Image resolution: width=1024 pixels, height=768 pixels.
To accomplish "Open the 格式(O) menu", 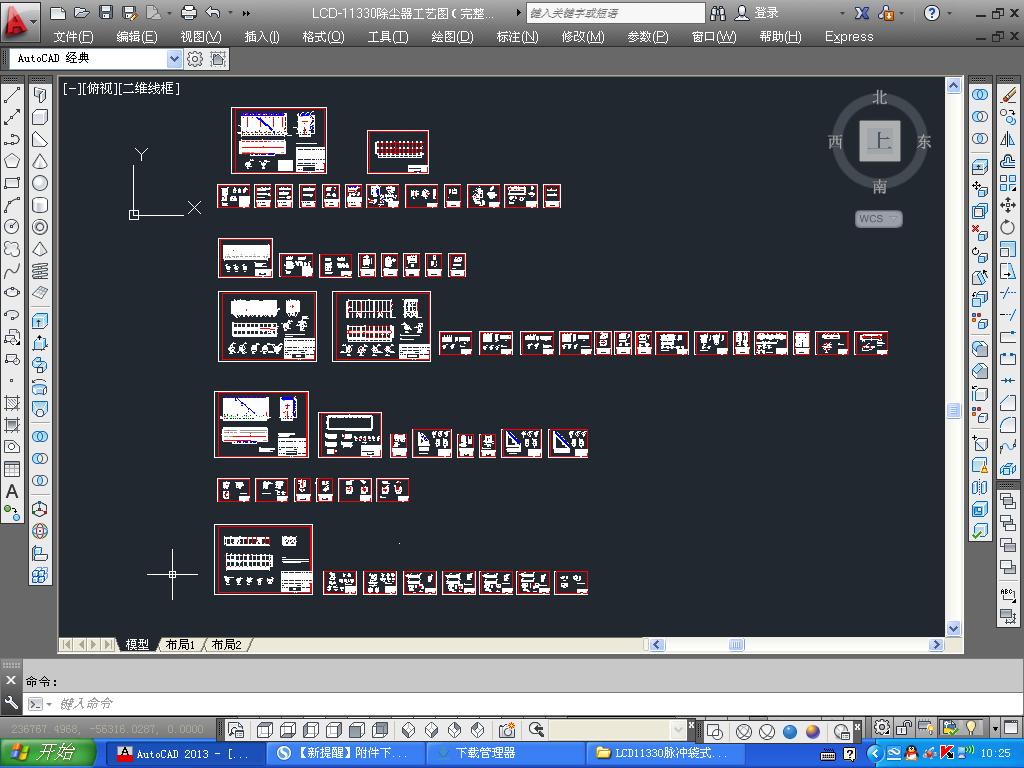I will point(323,37).
